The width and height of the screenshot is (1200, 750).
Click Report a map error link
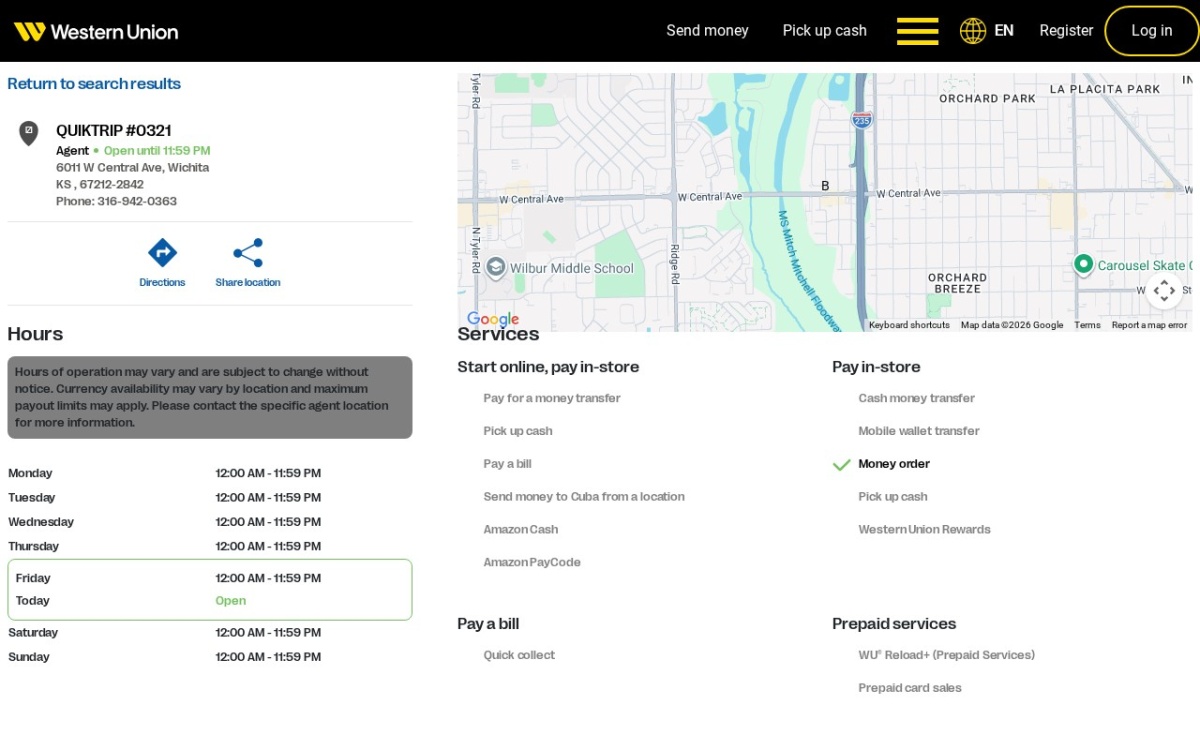tap(1149, 325)
